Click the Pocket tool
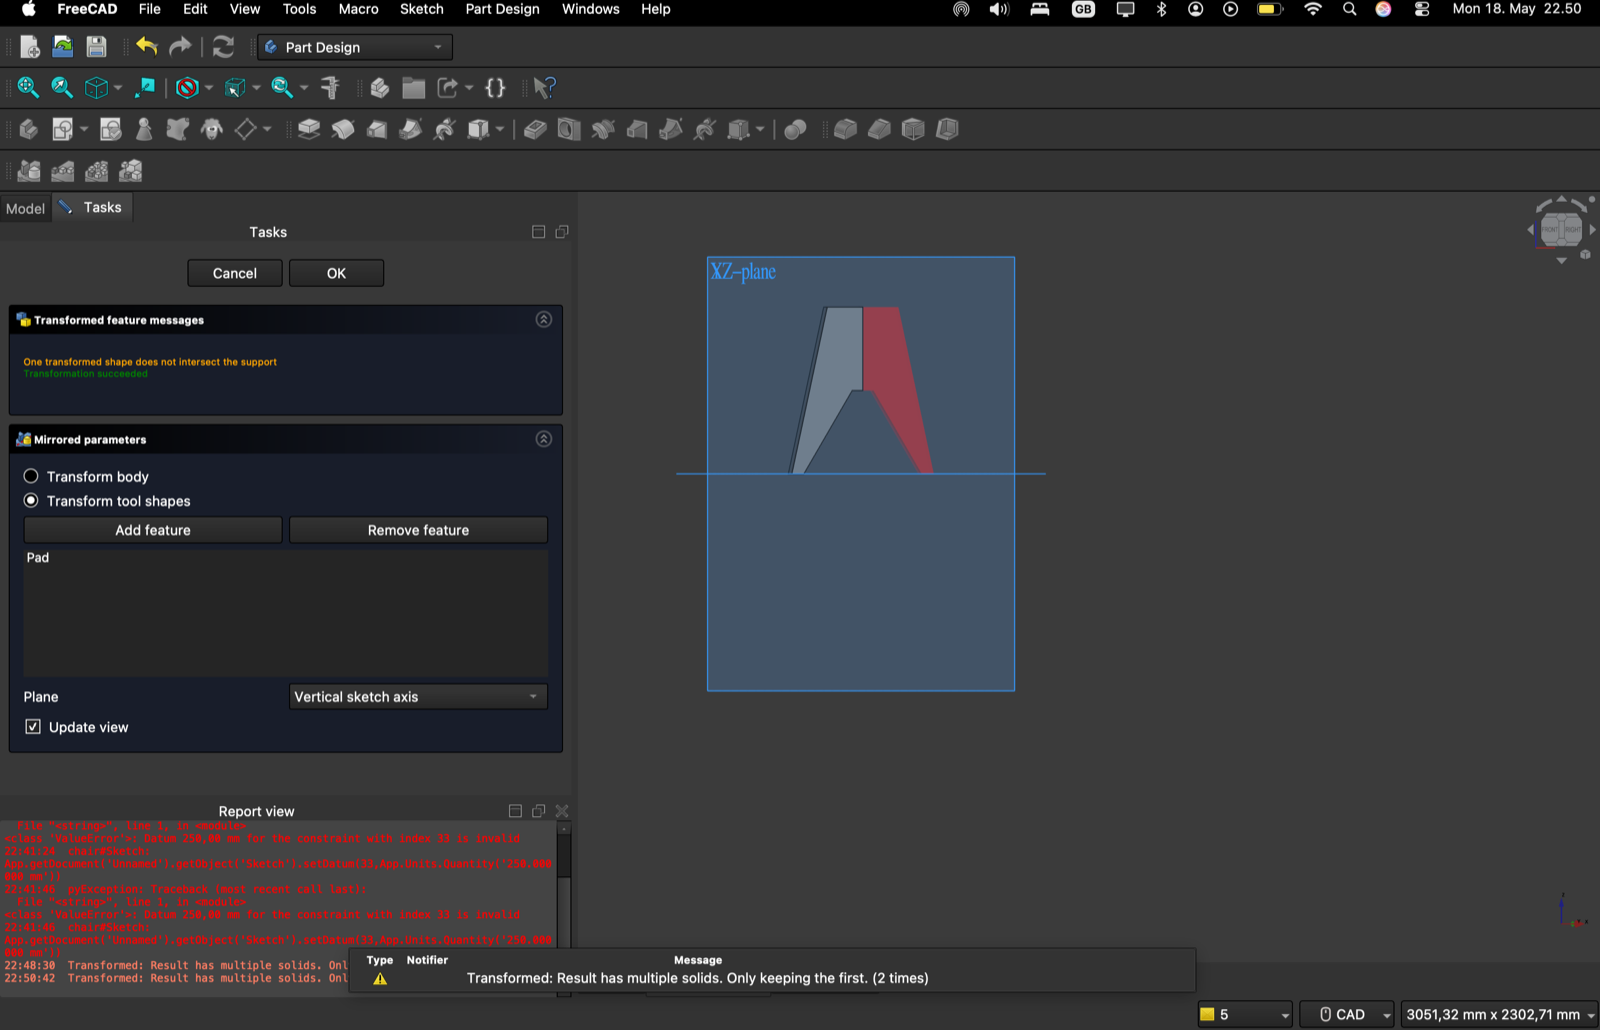Image resolution: width=1600 pixels, height=1030 pixels. point(535,129)
